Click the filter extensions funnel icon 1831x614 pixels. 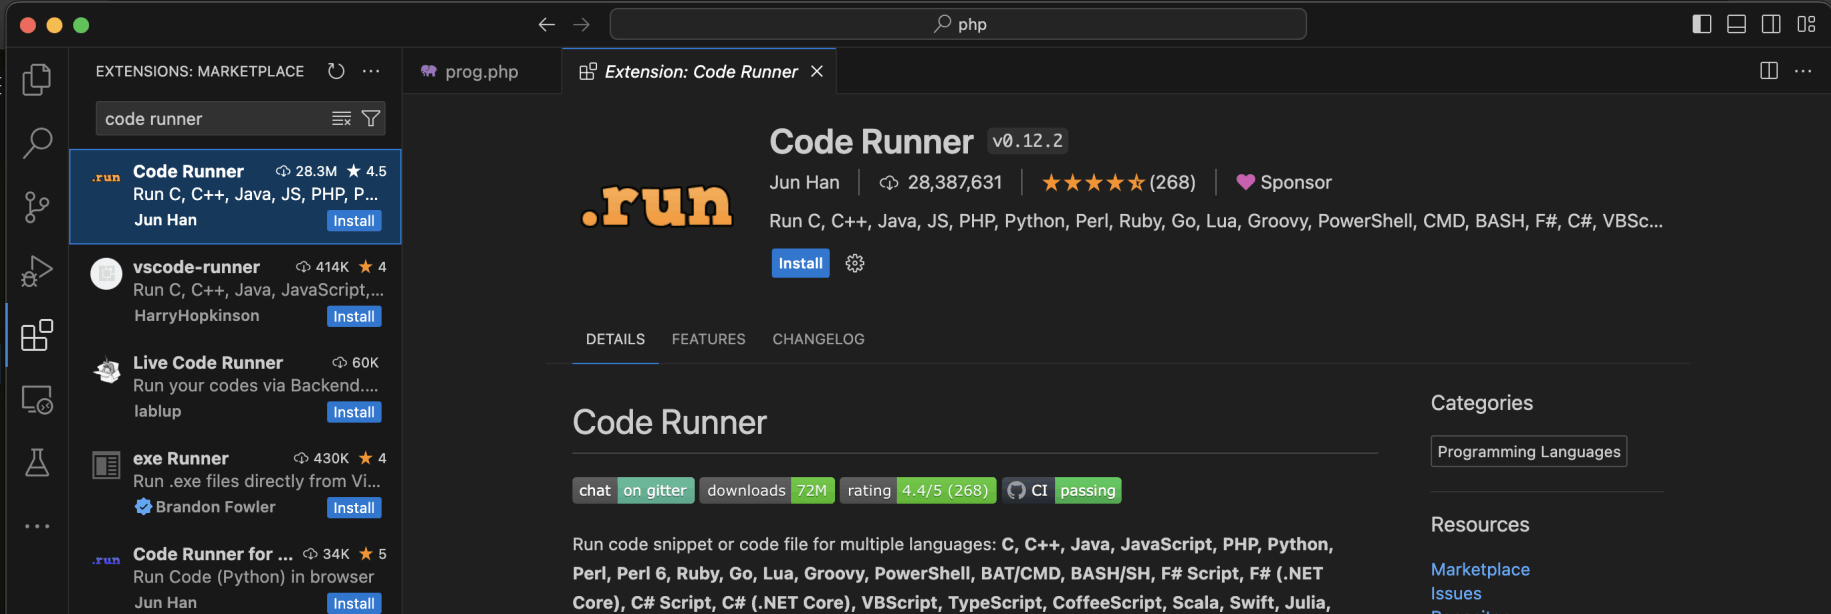[371, 119]
